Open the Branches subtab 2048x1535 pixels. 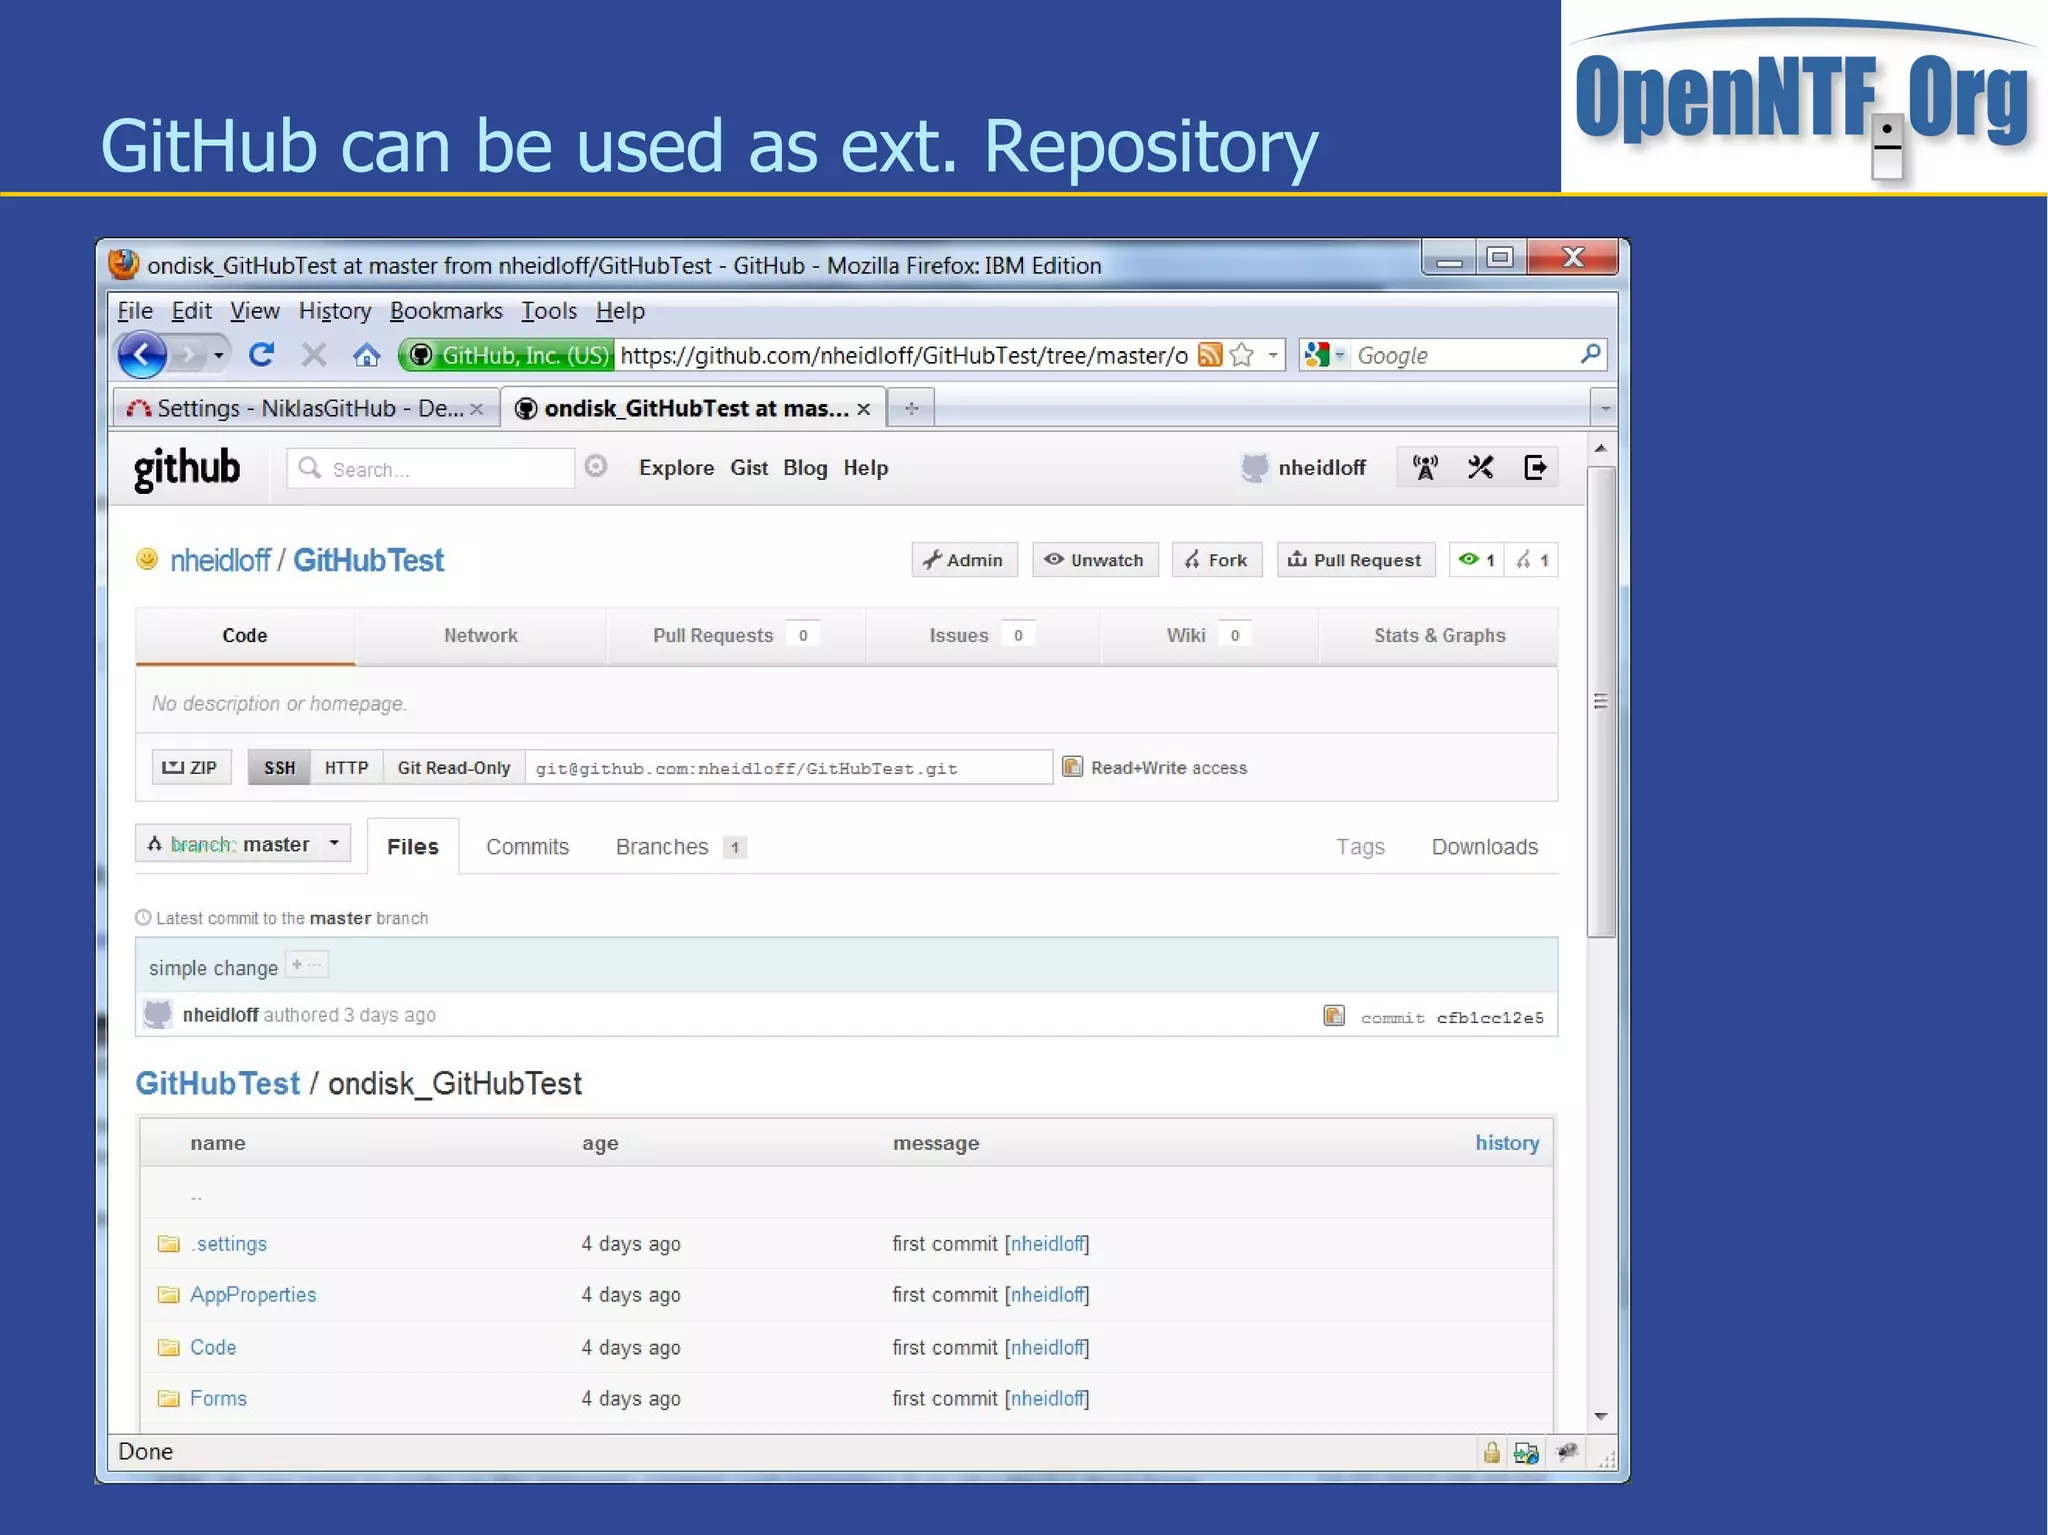680,847
